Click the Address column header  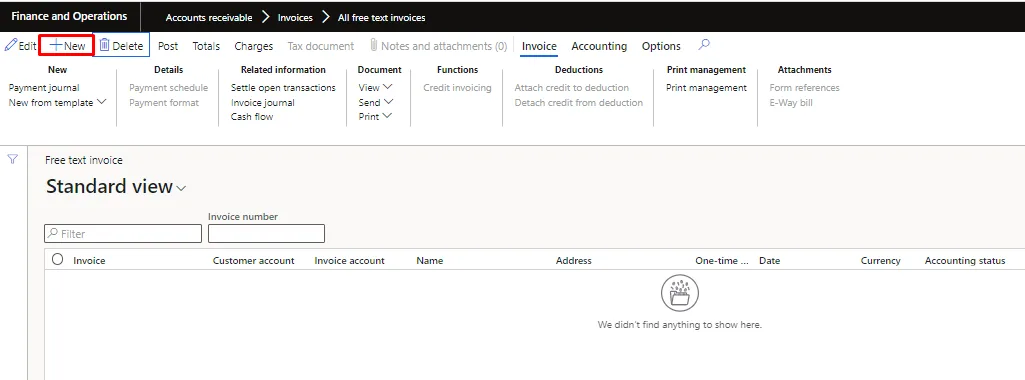coord(573,260)
